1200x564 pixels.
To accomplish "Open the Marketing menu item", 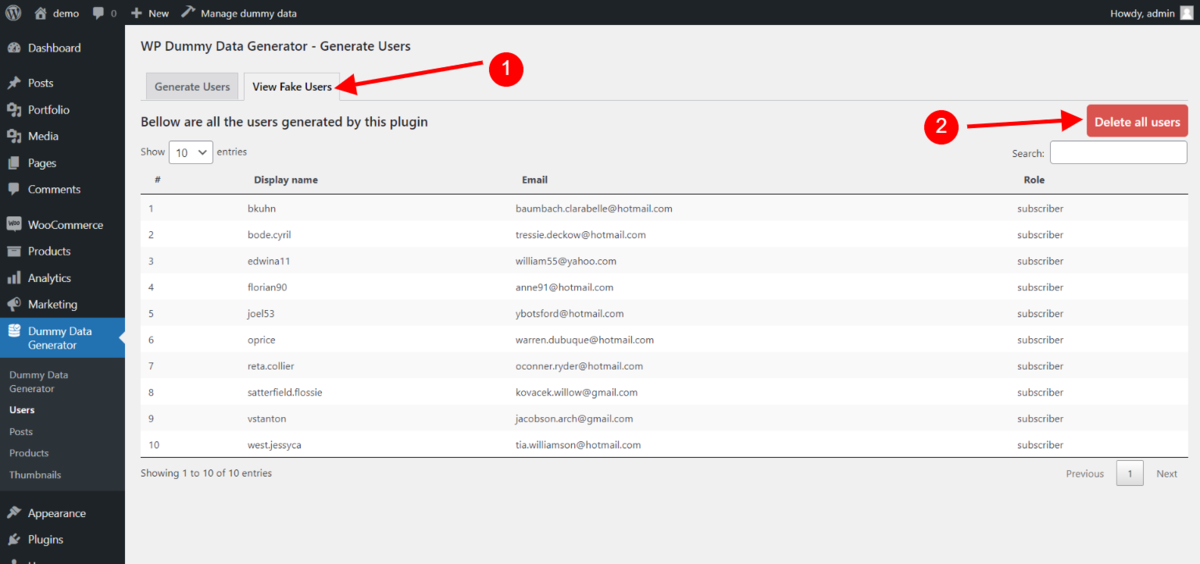I will click(52, 304).
